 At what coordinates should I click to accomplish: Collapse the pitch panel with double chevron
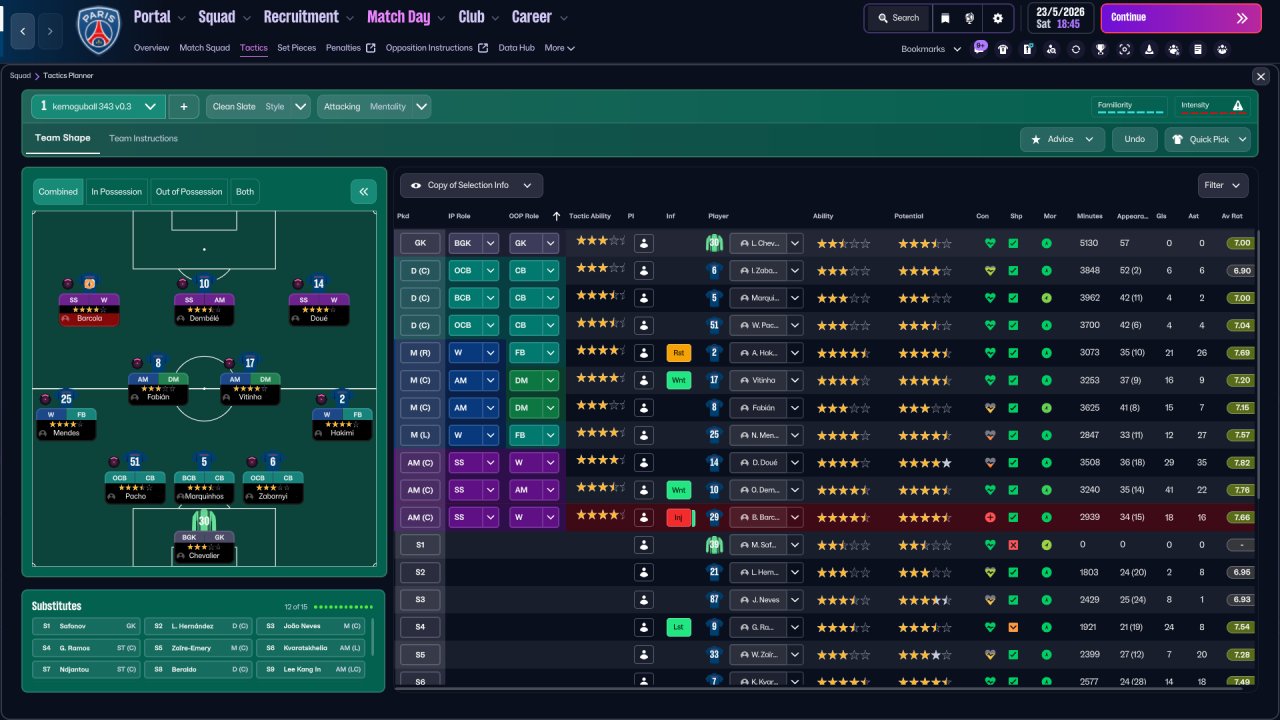[363, 192]
